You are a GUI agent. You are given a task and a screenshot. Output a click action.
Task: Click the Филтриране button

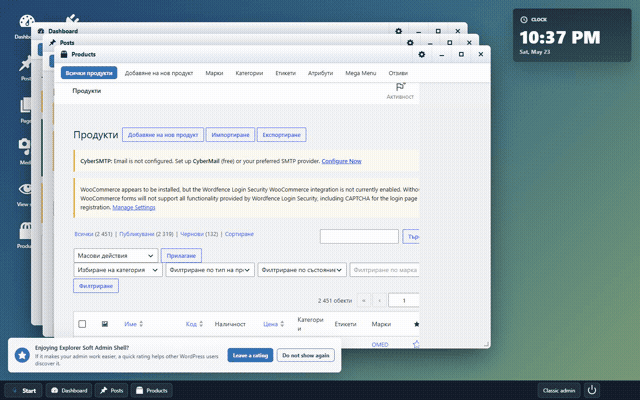pyautogui.click(x=96, y=286)
